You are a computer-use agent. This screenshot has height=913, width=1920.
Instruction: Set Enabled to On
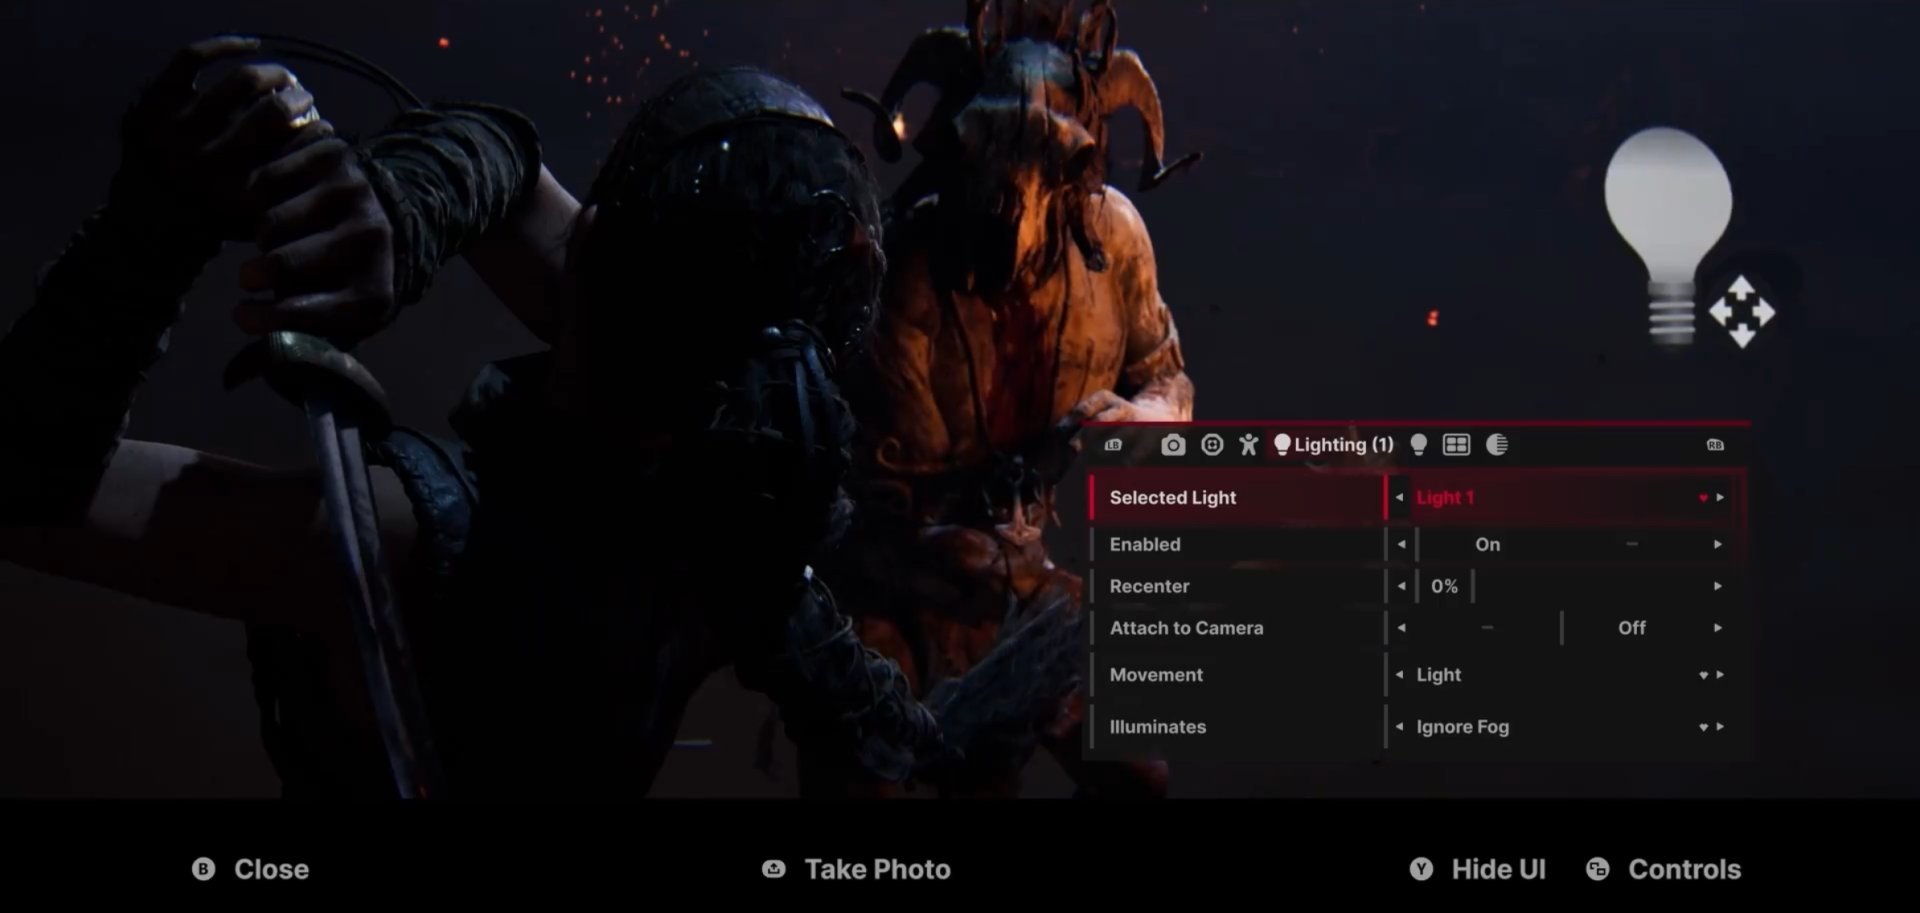click(1487, 544)
